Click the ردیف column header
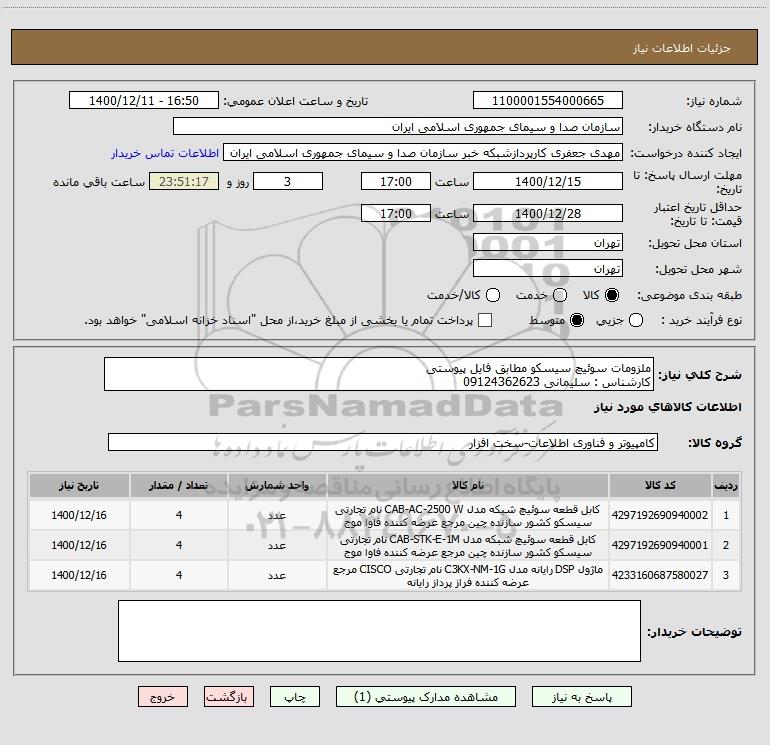Image resolution: width=770 pixels, height=745 pixels. click(726, 486)
